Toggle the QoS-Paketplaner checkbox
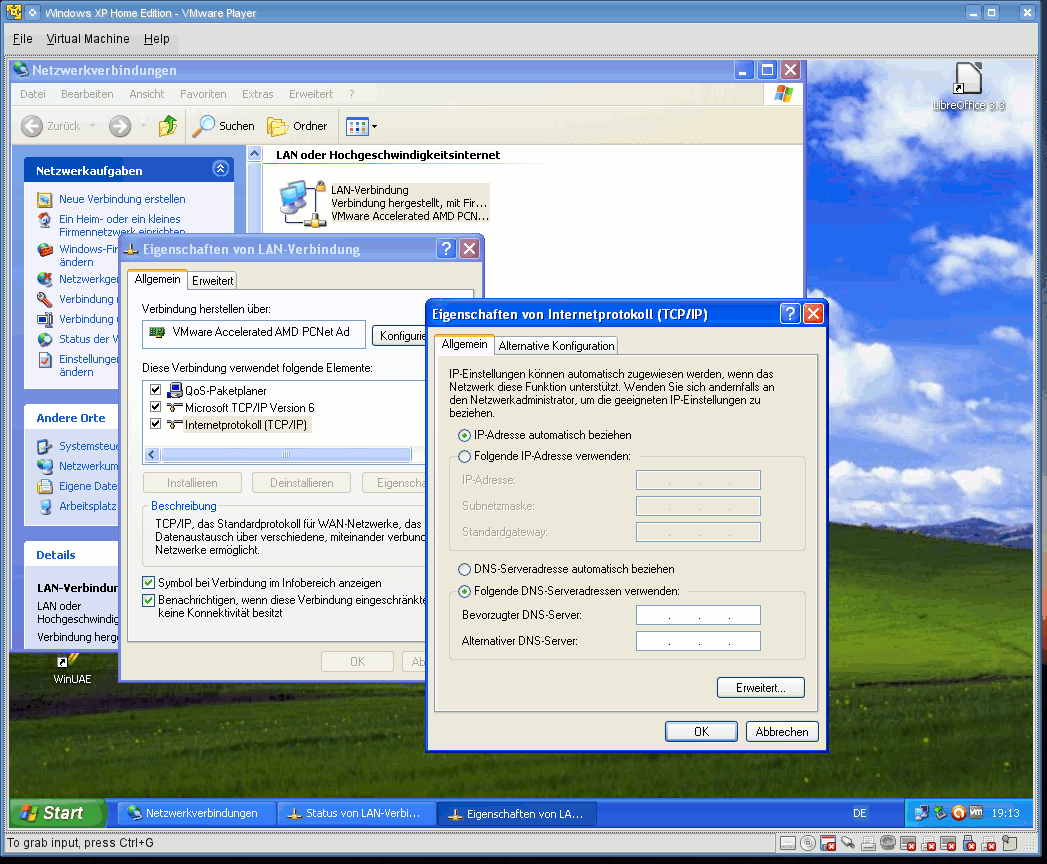The image size is (1047, 864). tap(156, 389)
